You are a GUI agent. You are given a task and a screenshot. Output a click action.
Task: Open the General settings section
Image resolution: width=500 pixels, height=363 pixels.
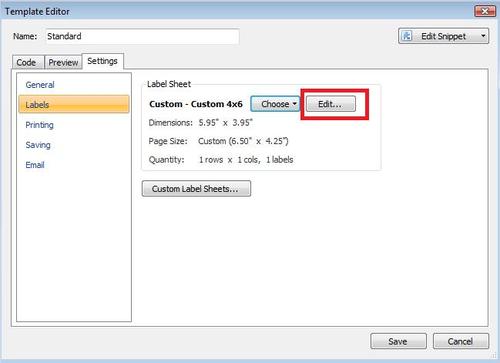coord(40,85)
